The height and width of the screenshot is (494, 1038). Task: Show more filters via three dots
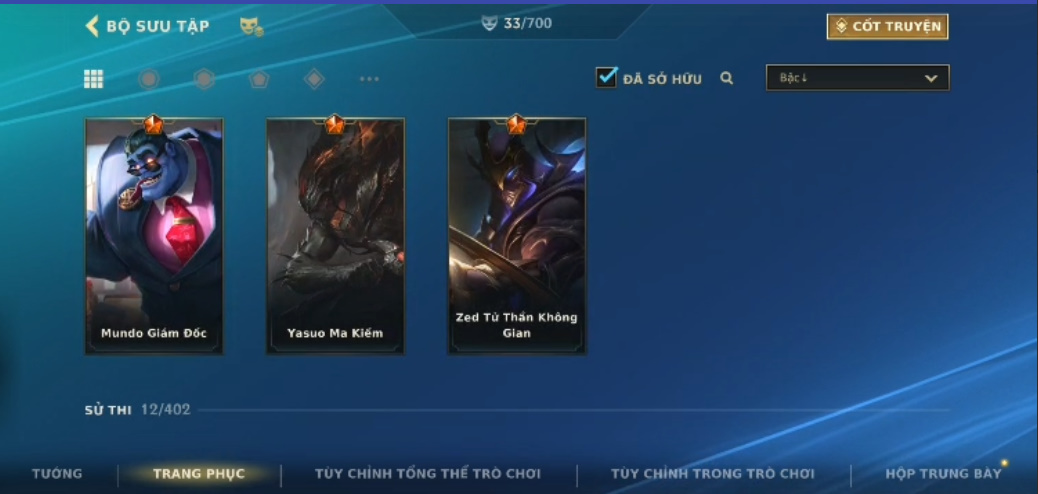pos(369,79)
